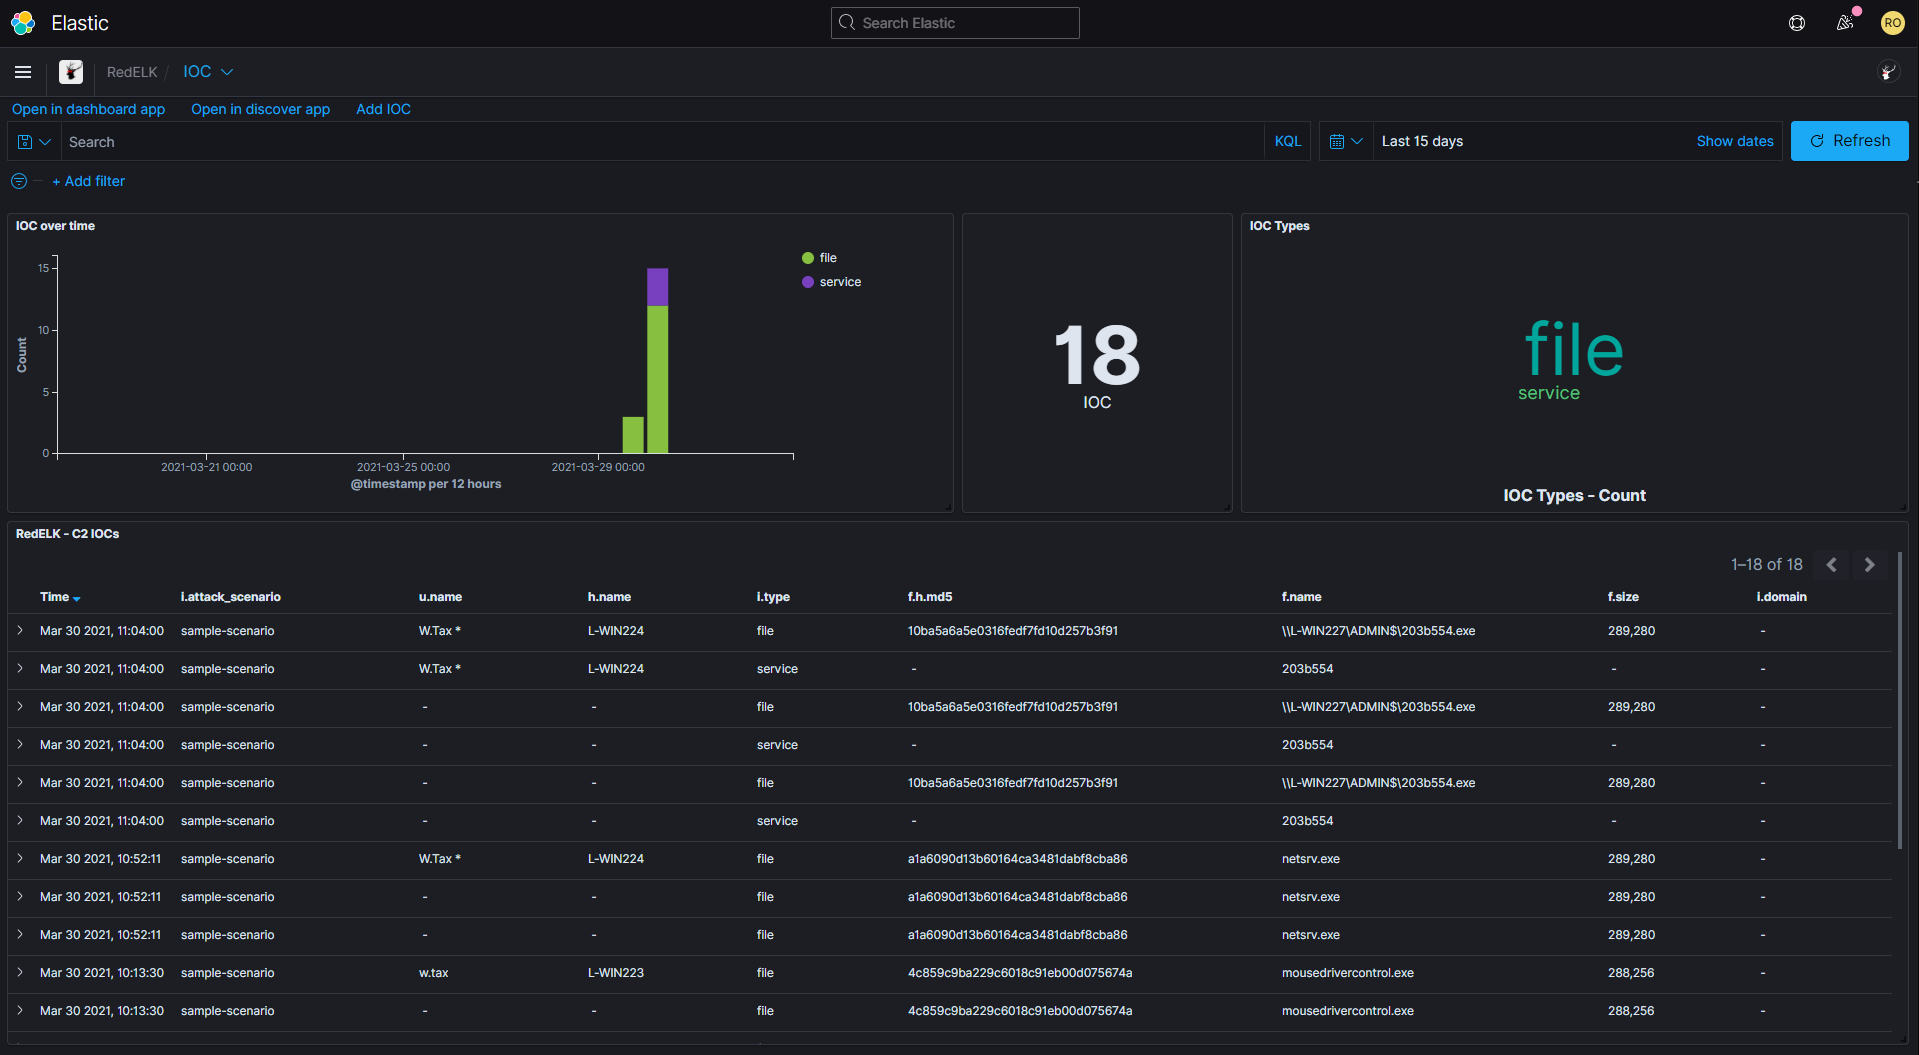1919x1055 pixels.
Task: Expand last 10:13:30 mousedrivercontrol.exe row
Action: [x=20, y=1011]
